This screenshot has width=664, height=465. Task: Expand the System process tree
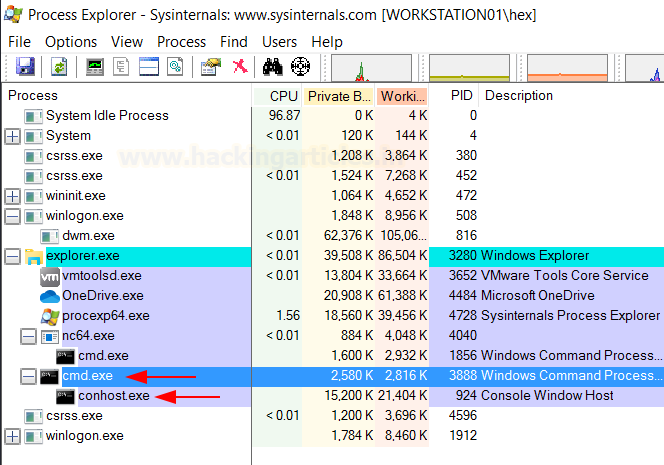pyautogui.click(x=12, y=136)
